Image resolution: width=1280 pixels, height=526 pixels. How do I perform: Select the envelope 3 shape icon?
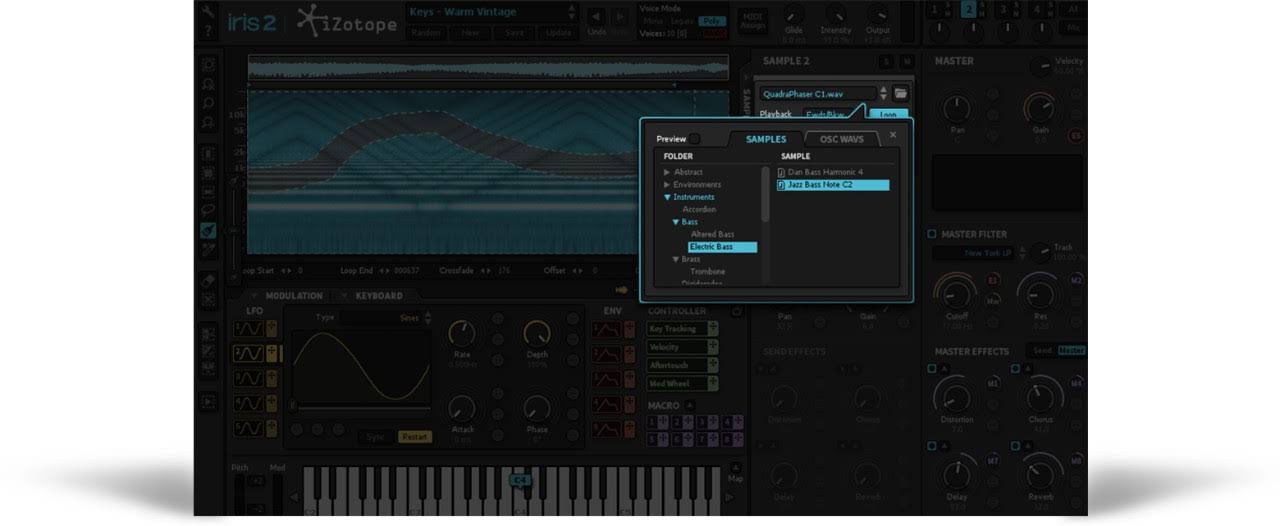[604, 379]
